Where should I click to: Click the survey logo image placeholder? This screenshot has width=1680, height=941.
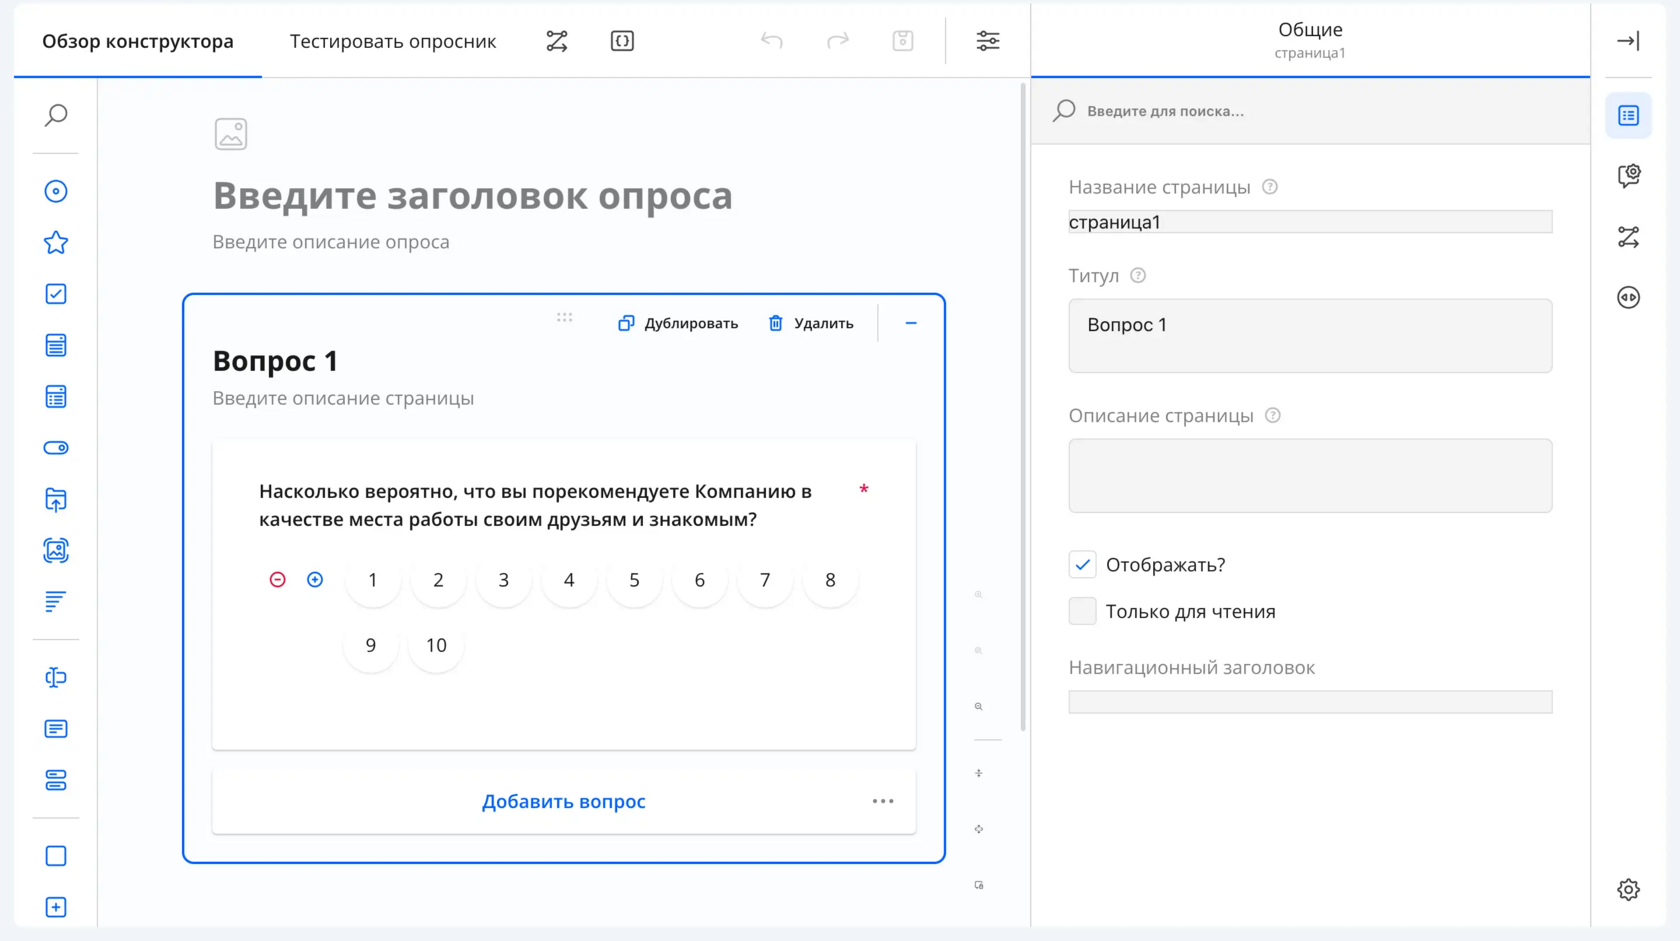[x=231, y=134]
